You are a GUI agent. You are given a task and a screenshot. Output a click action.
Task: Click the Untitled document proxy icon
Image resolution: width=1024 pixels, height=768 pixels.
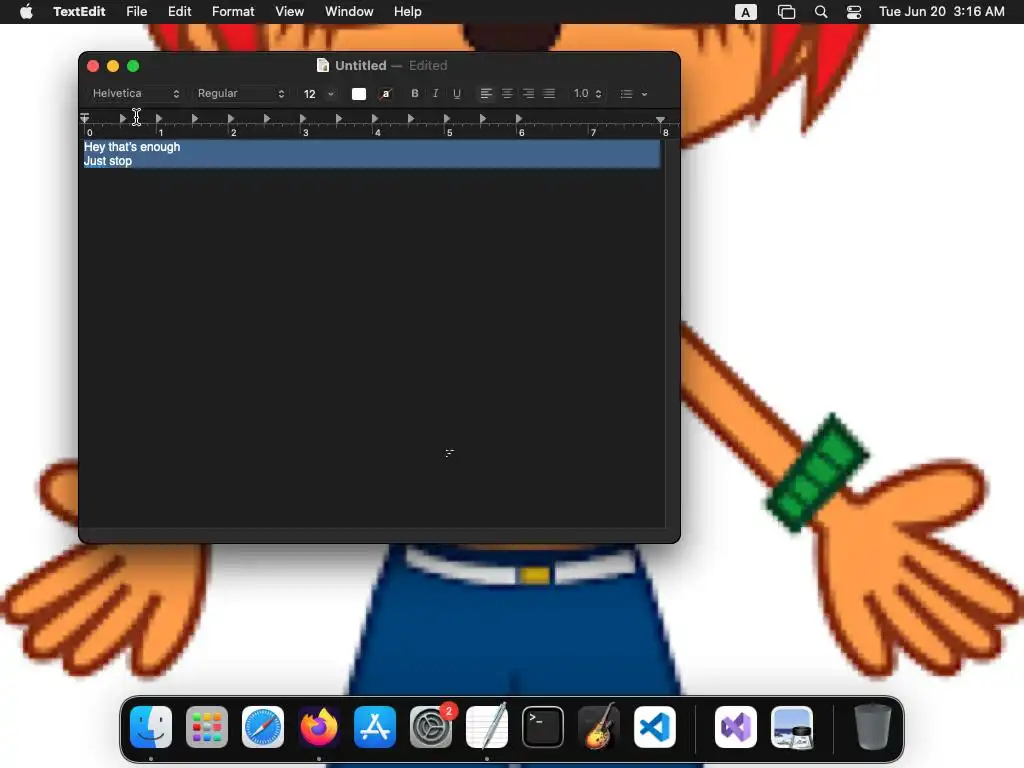coord(323,65)
